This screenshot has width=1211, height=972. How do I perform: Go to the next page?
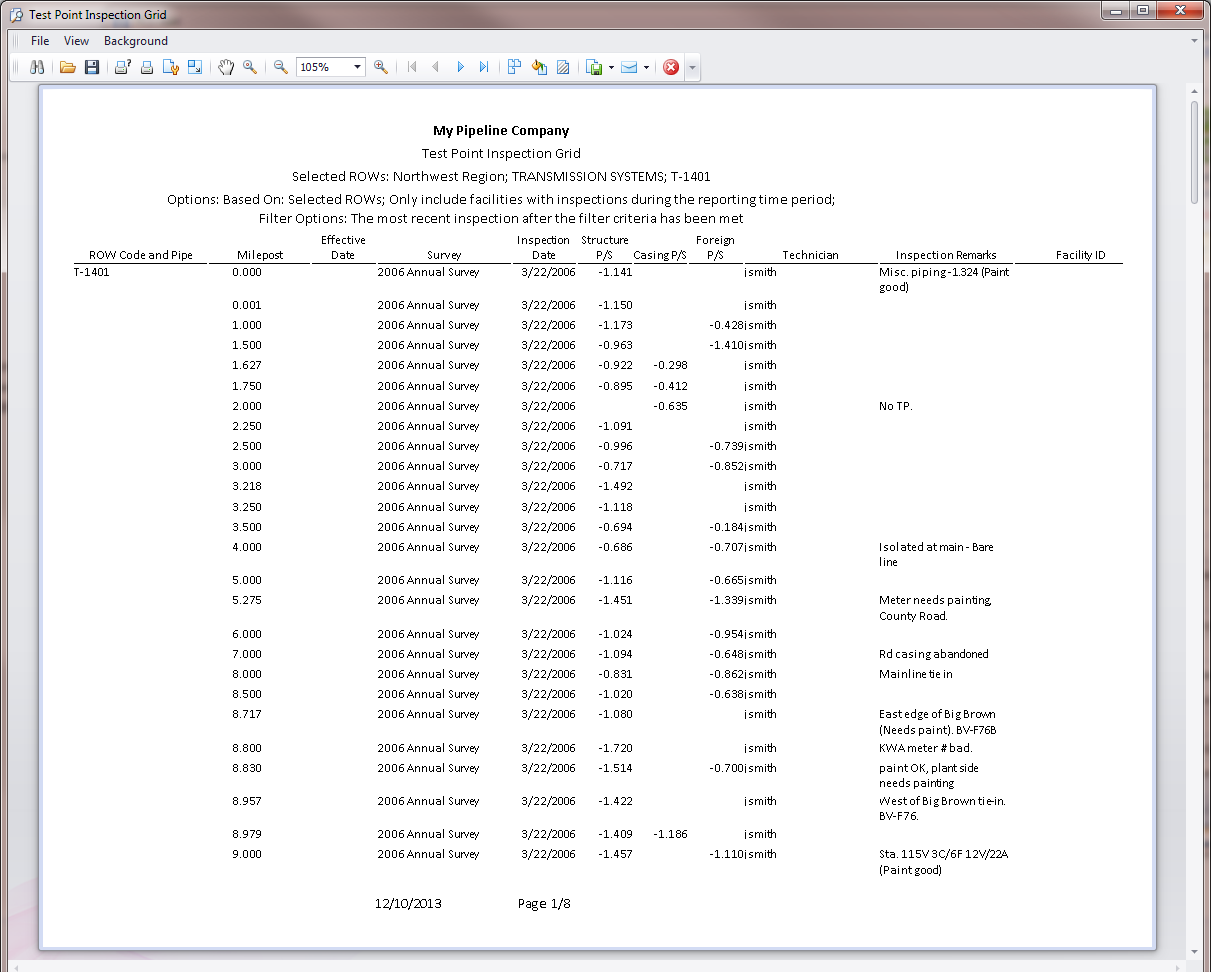pyautogui.click(x=460, y=67)
